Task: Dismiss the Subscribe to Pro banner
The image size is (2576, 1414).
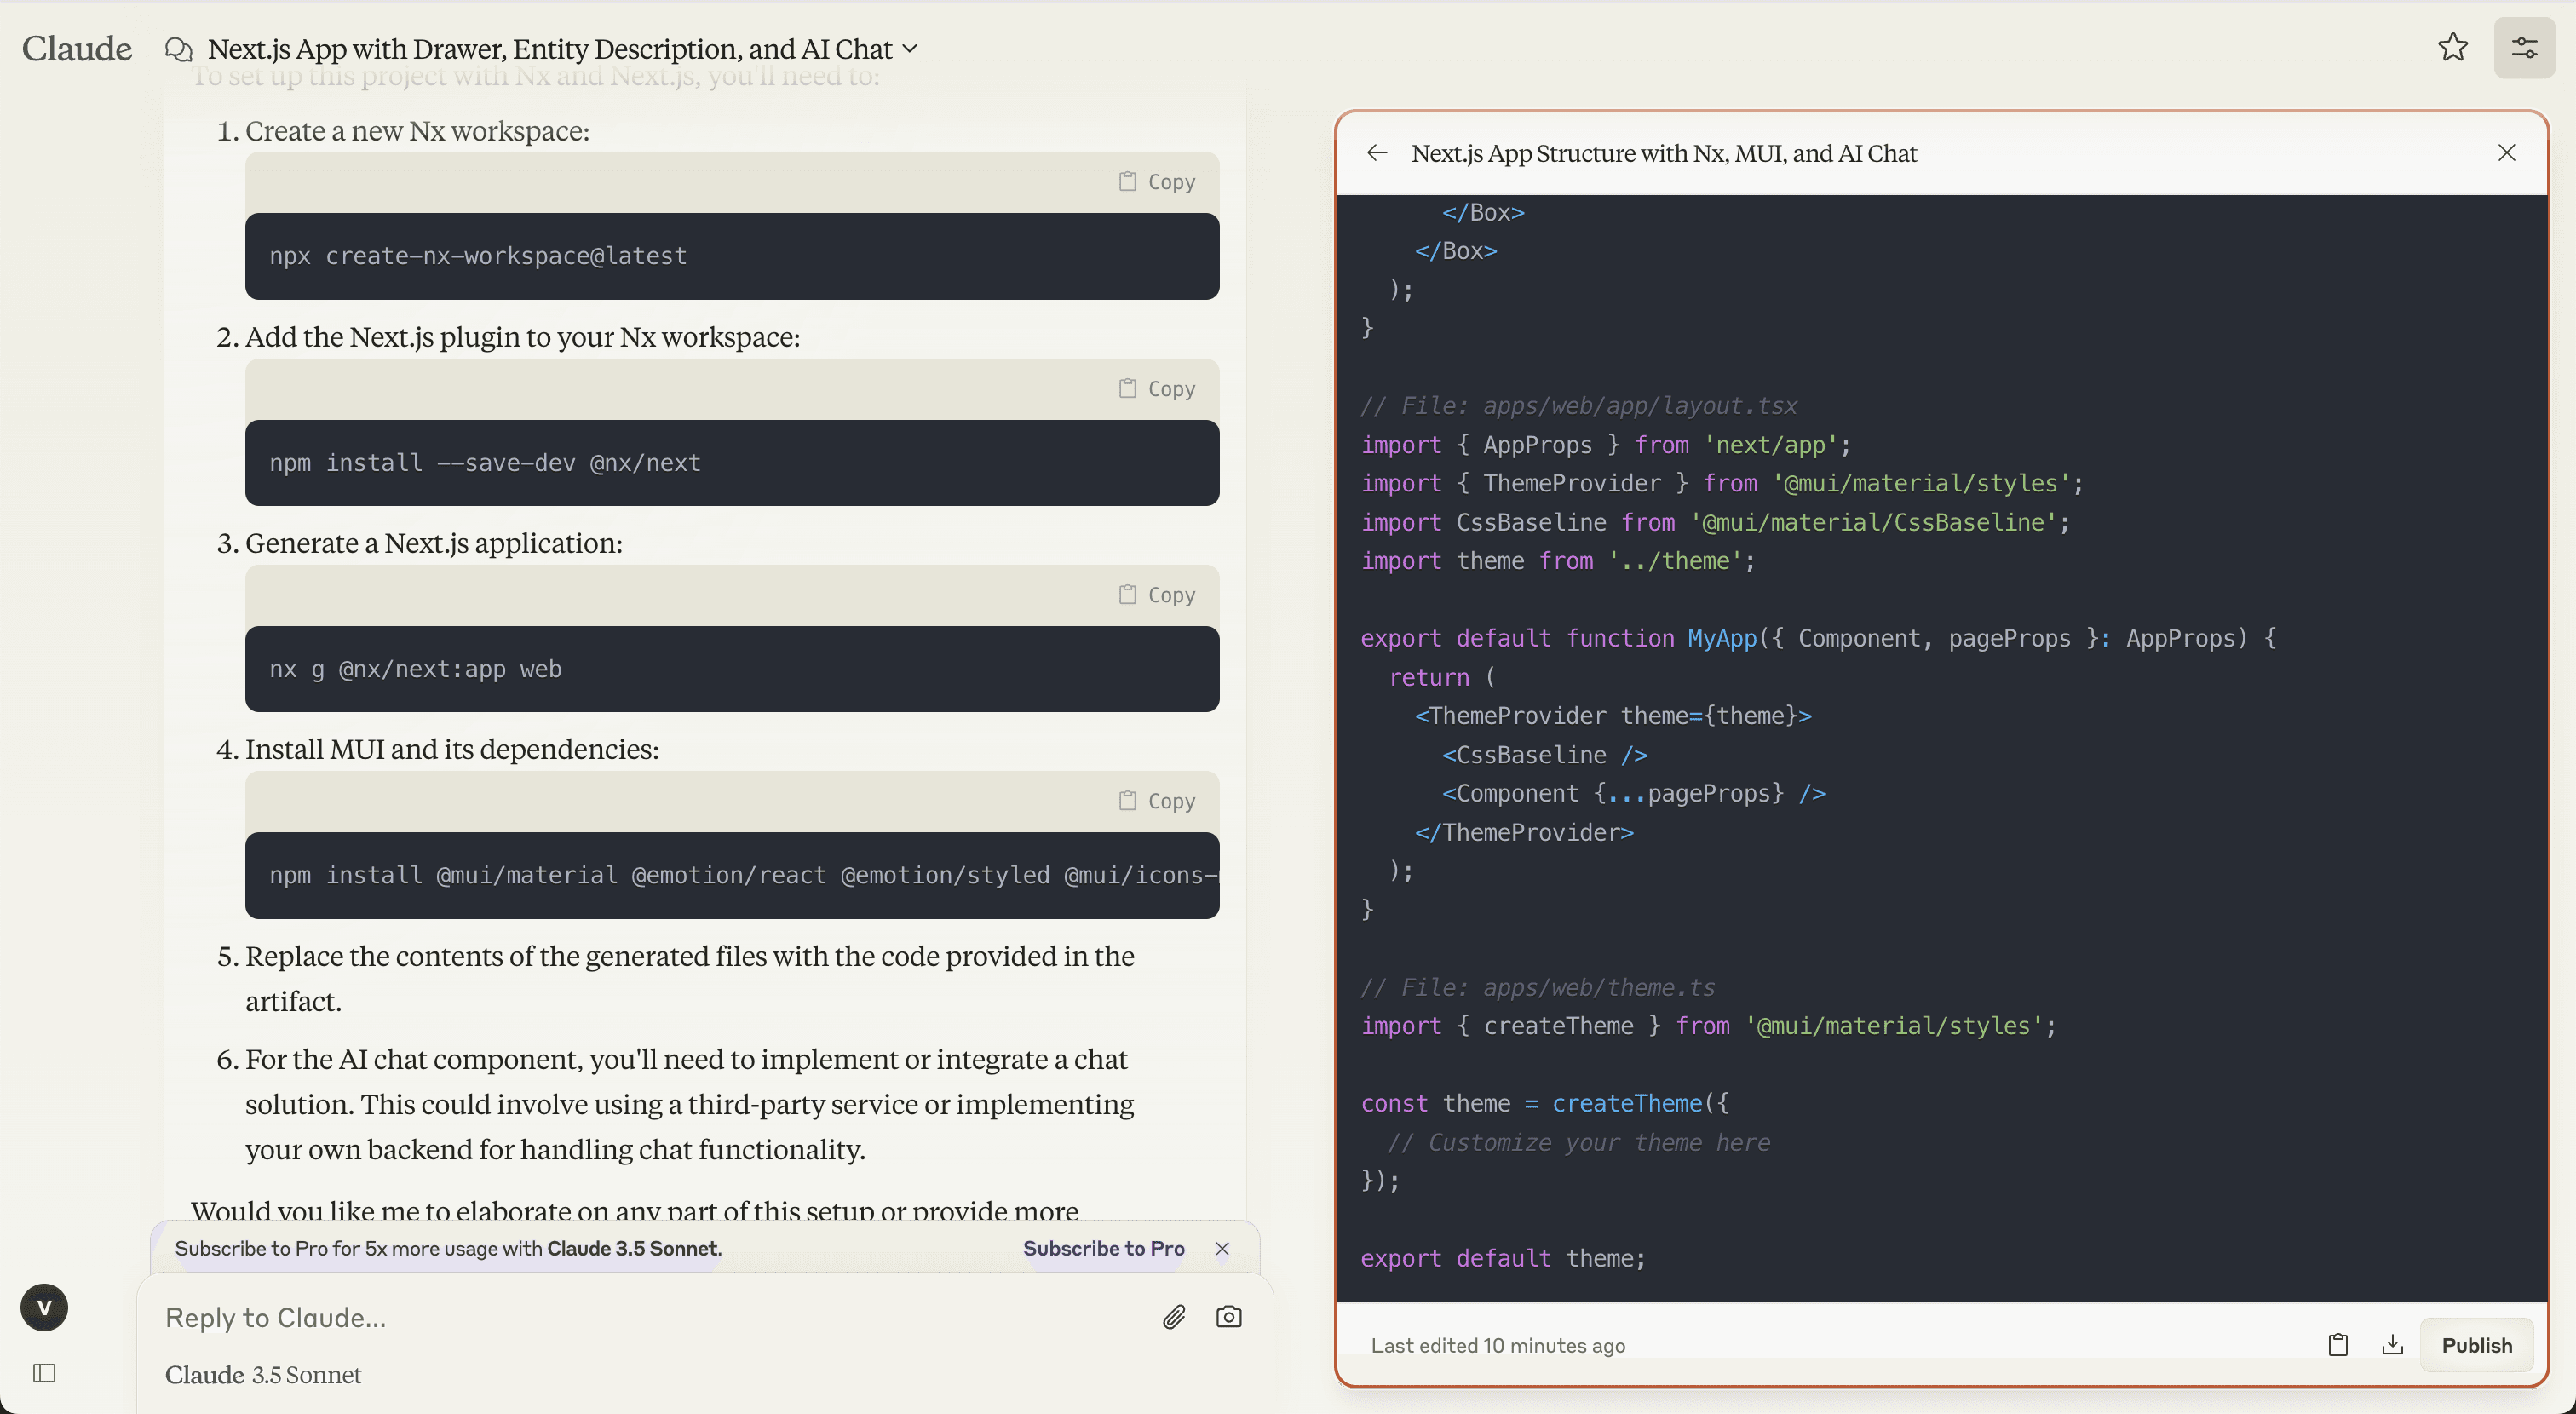Action: tap(1222, 1249)
